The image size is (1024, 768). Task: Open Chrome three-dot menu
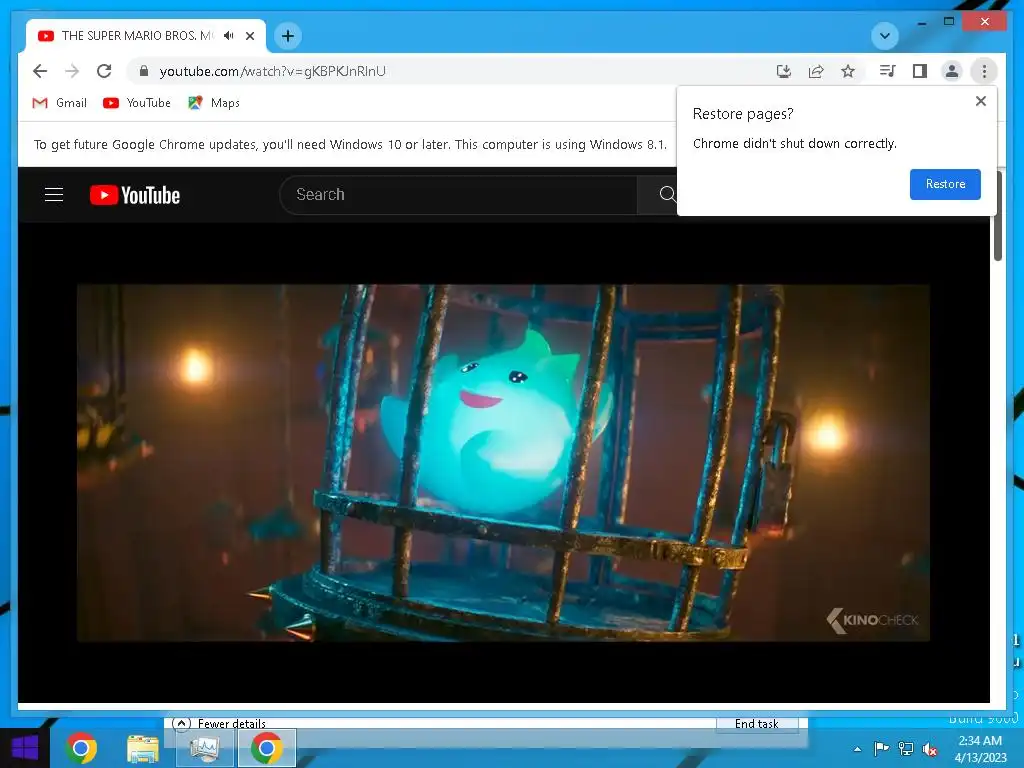[x=984, y=71]
